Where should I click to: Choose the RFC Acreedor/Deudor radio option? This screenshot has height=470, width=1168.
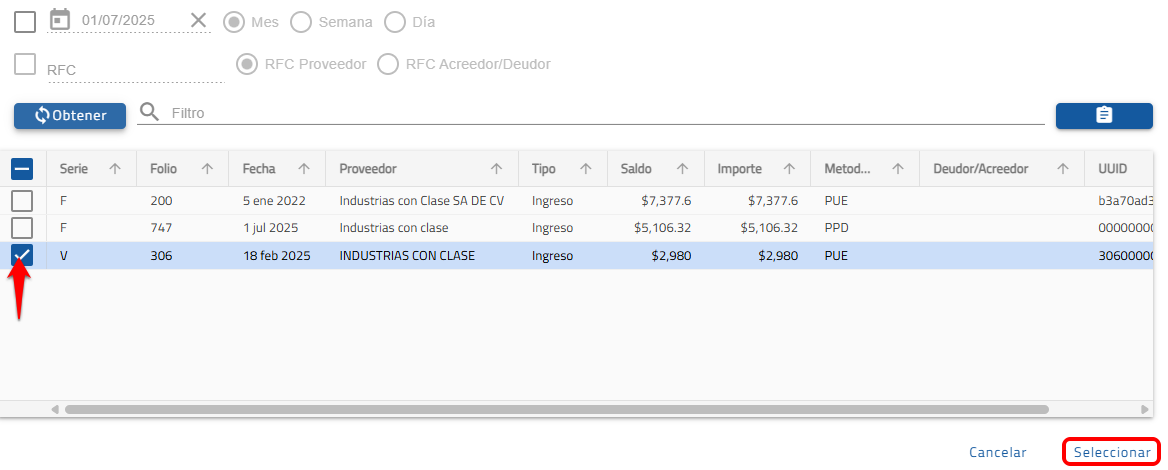click(387, 64)
